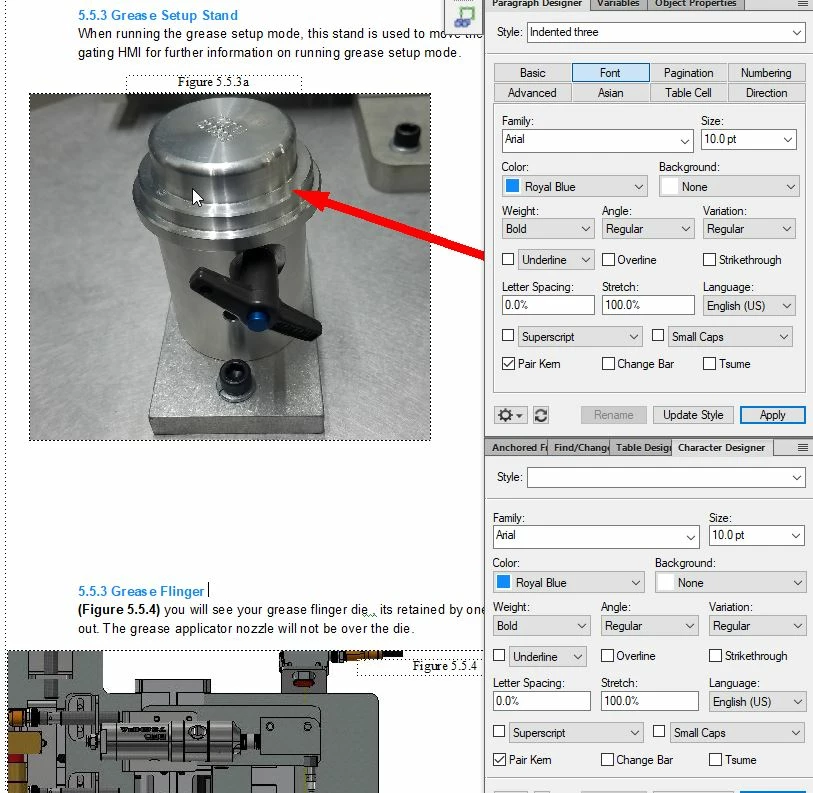Toggle Underline checkbox in Character Designer
This screenshot has width=813, height=793.
pos(499,656)
